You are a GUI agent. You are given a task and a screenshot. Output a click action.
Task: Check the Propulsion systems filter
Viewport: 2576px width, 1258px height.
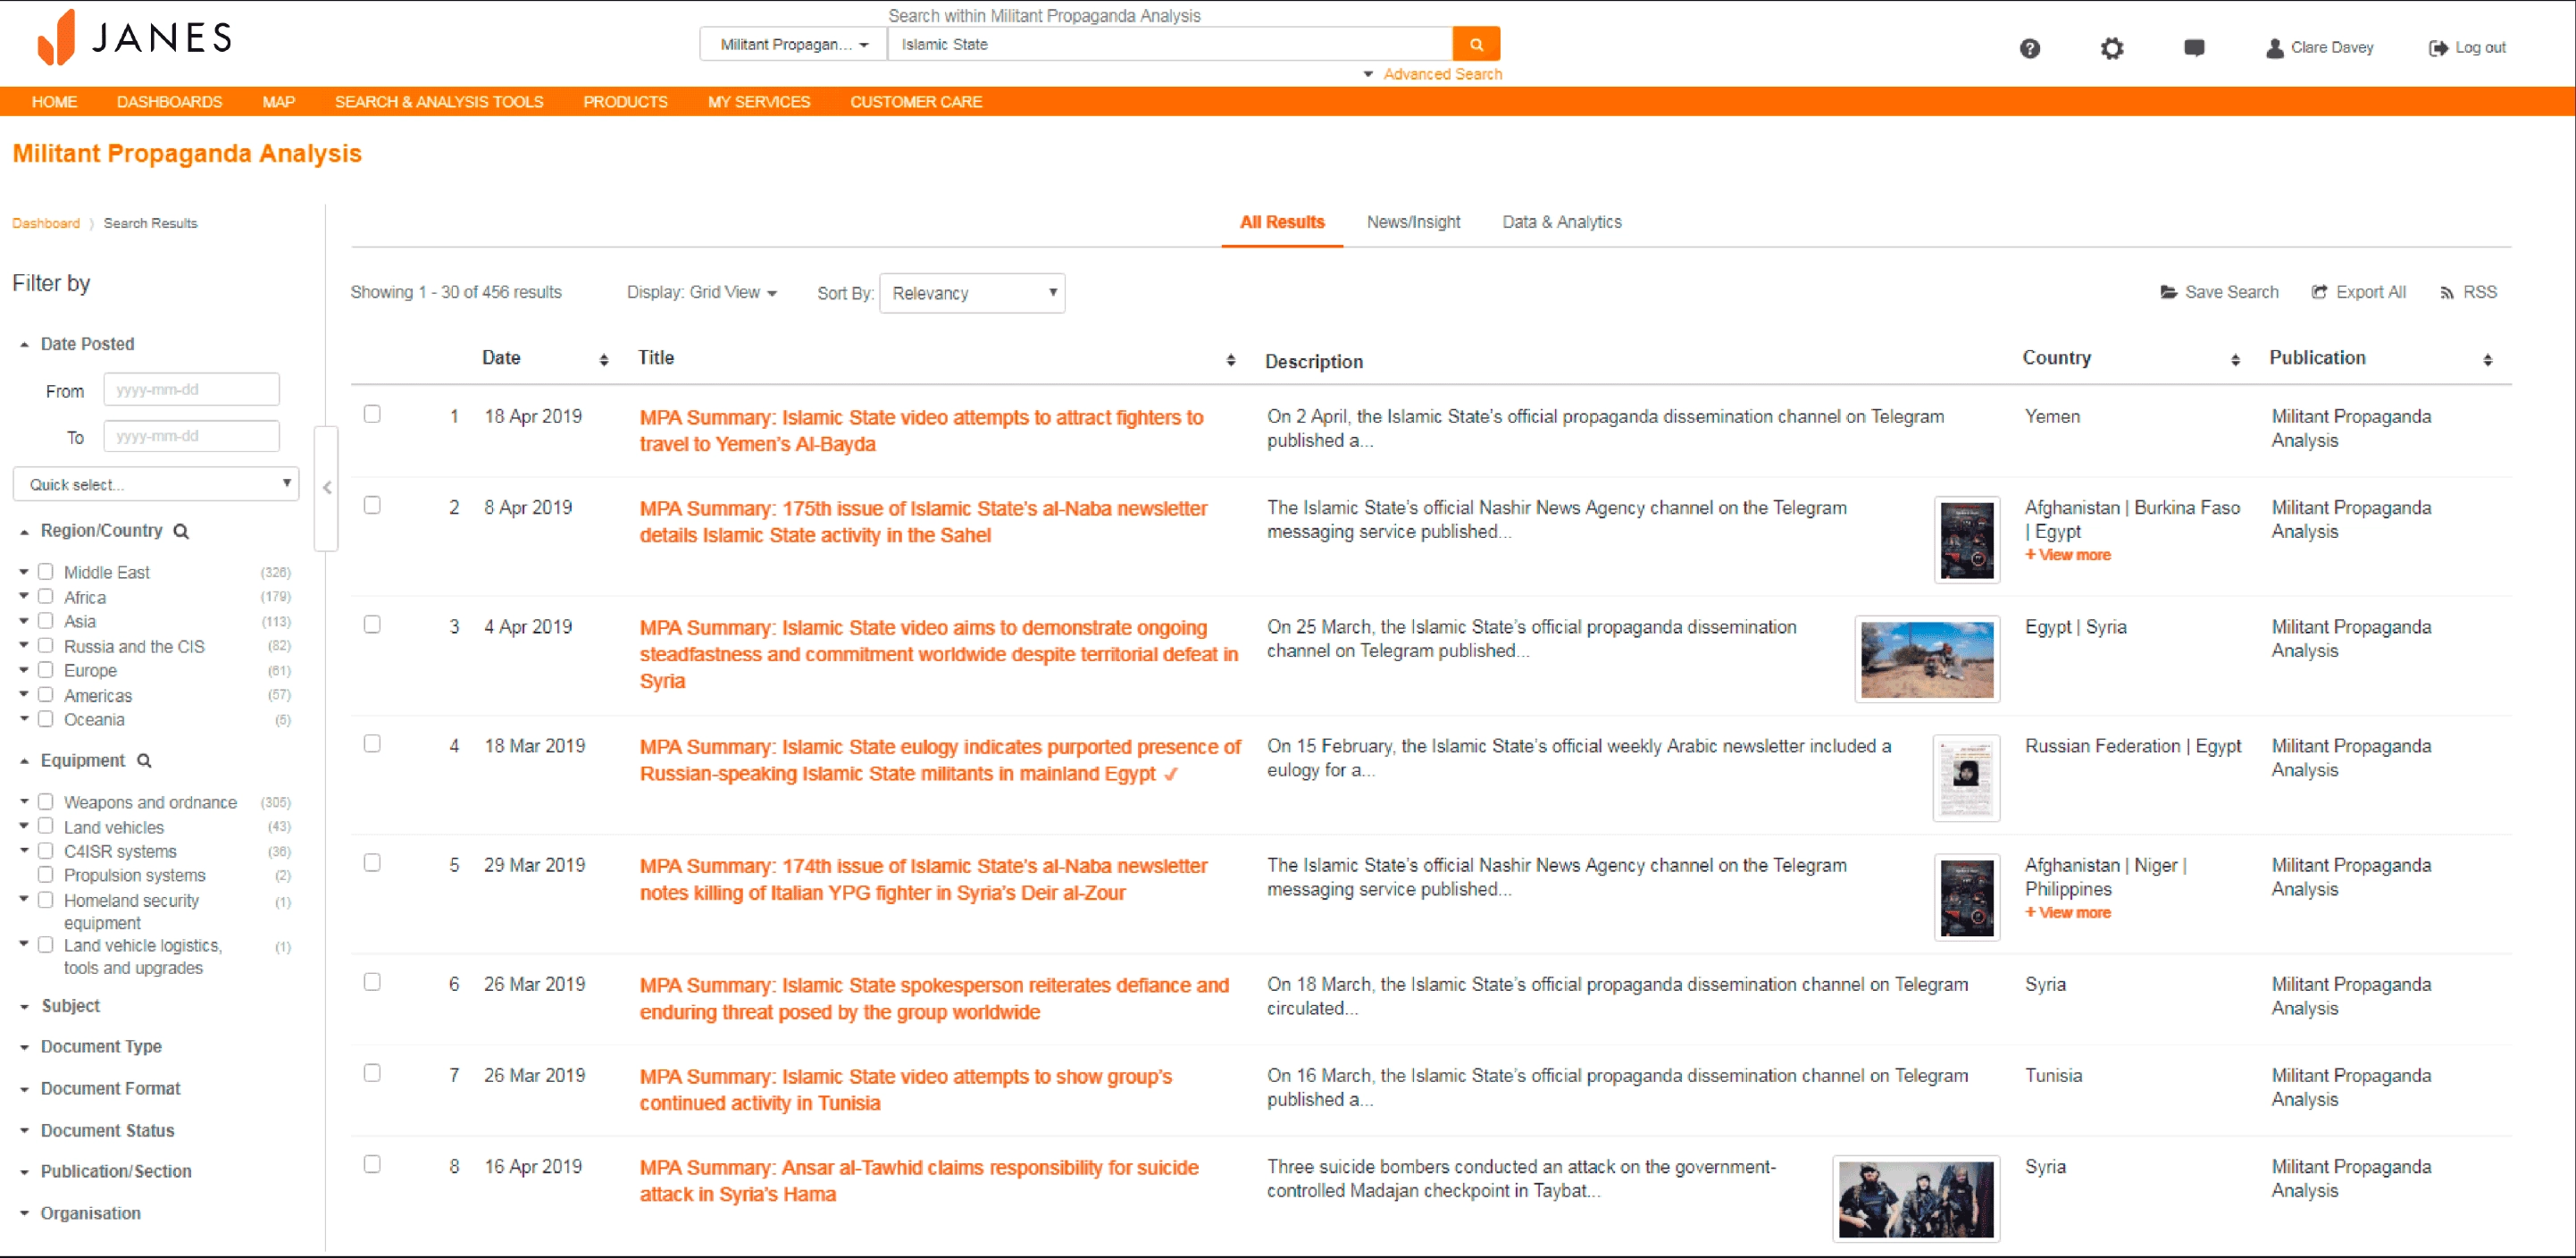tap(45, 875)
